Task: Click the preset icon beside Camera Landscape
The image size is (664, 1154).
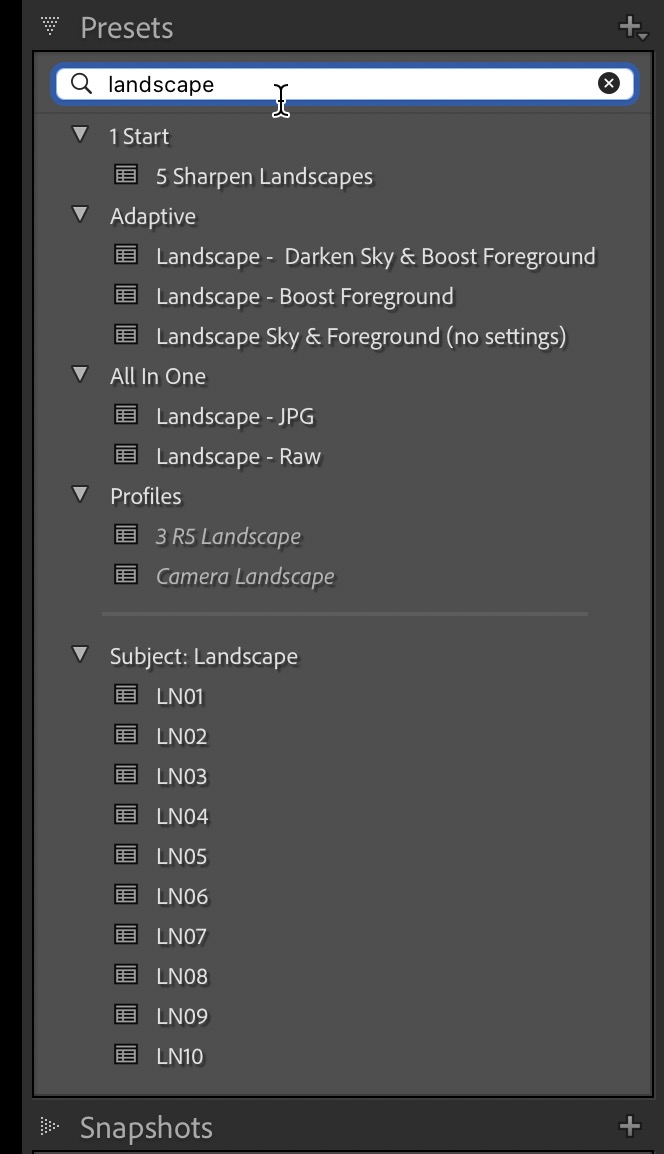Action: (x=125, y=574)
